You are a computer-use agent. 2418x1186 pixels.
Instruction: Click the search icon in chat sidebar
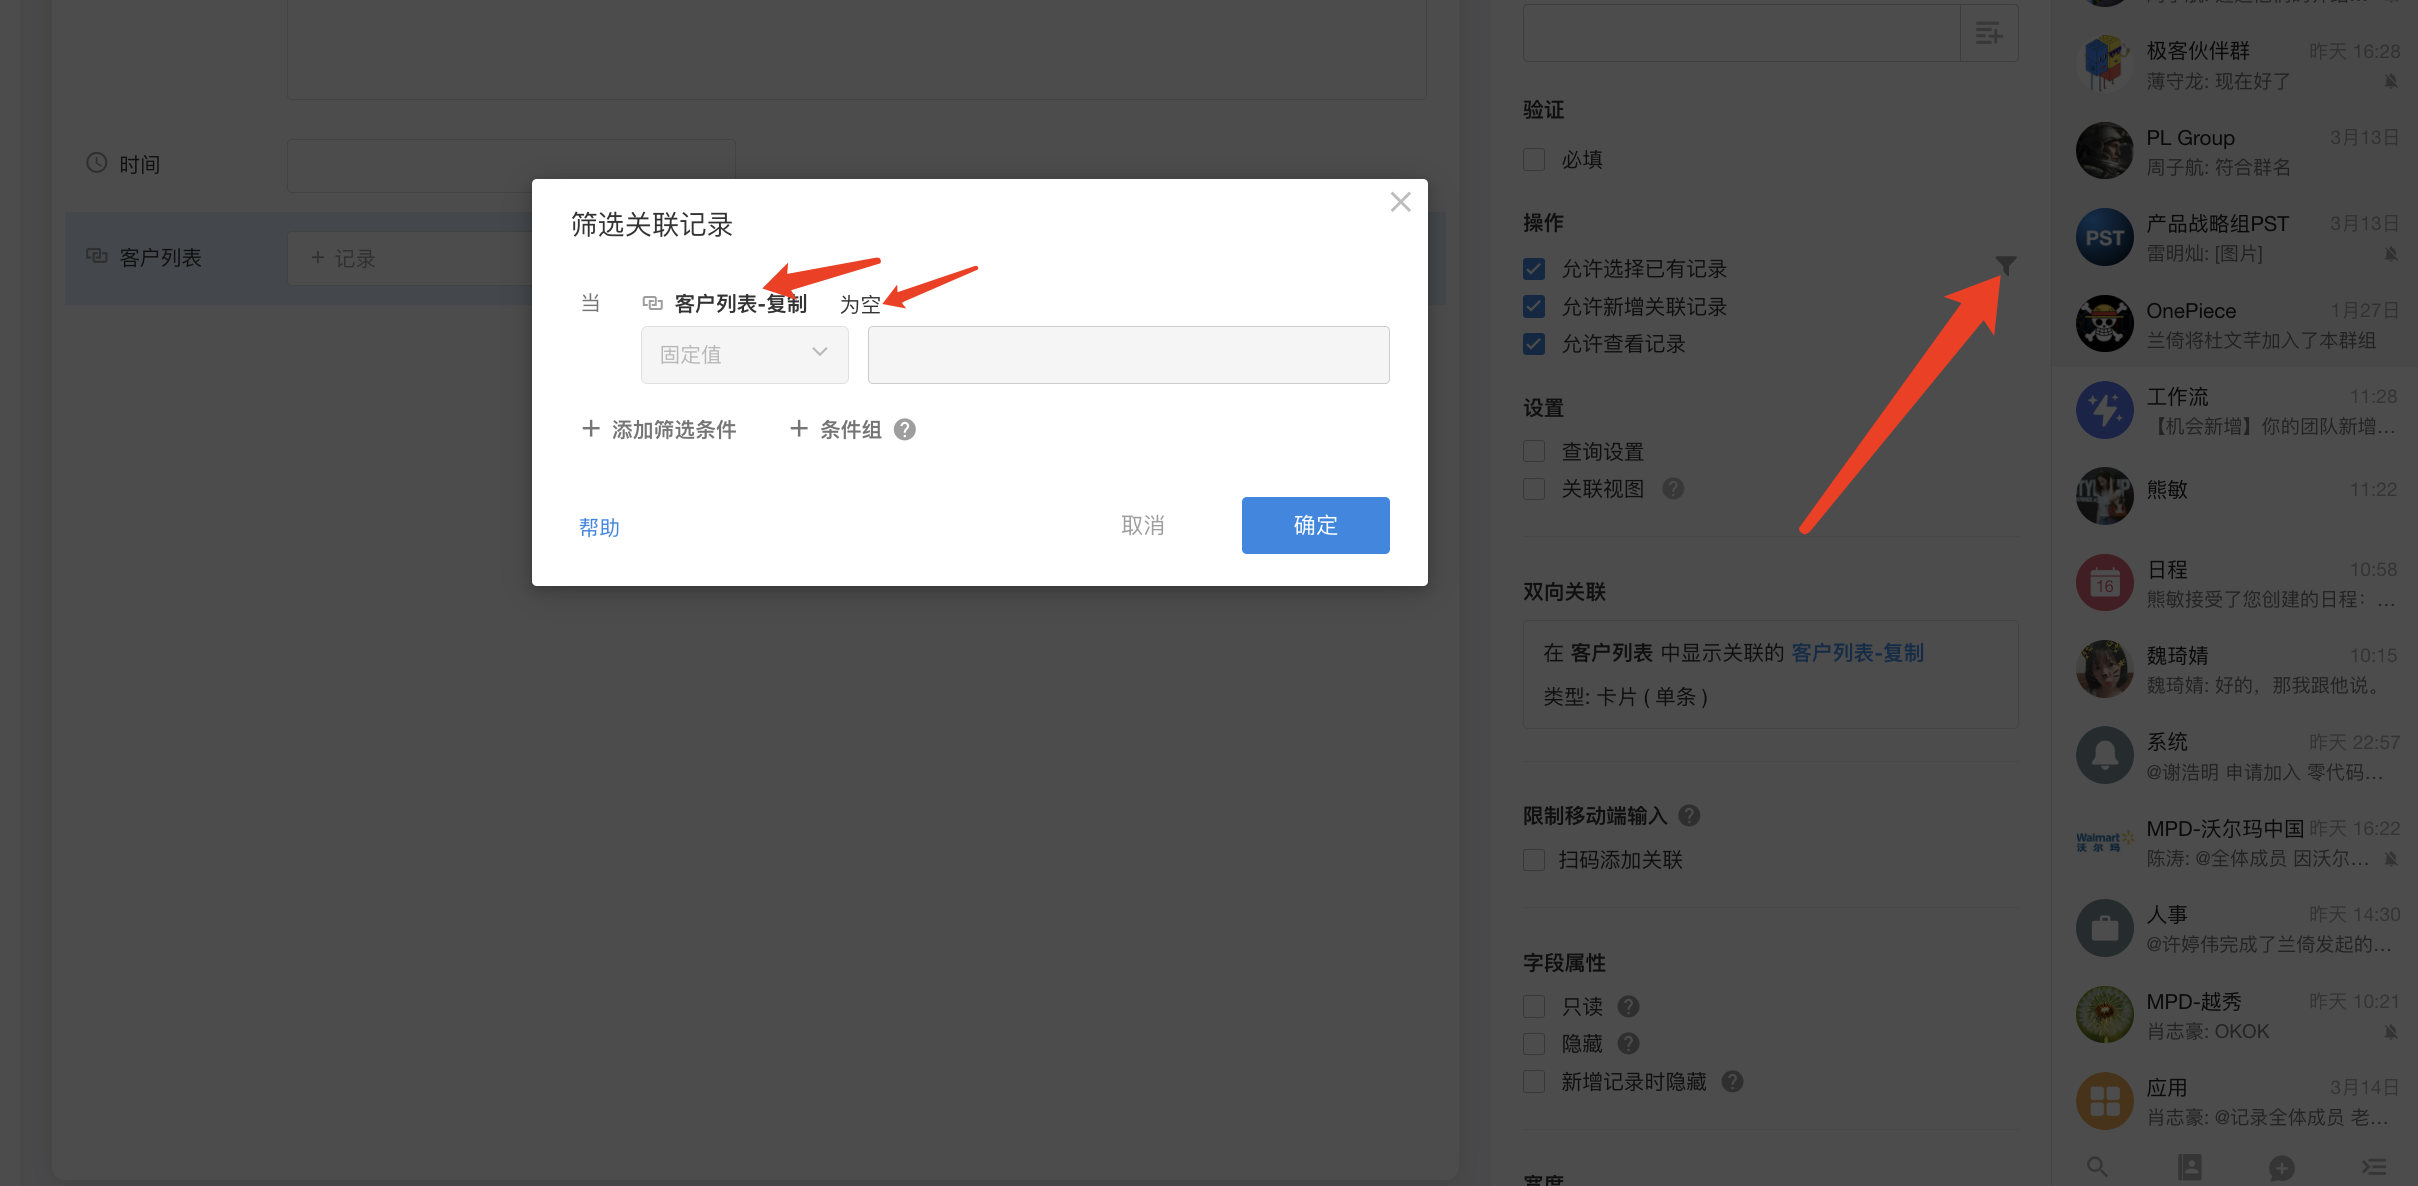pyautogui.click(x=2097, y=1166)
